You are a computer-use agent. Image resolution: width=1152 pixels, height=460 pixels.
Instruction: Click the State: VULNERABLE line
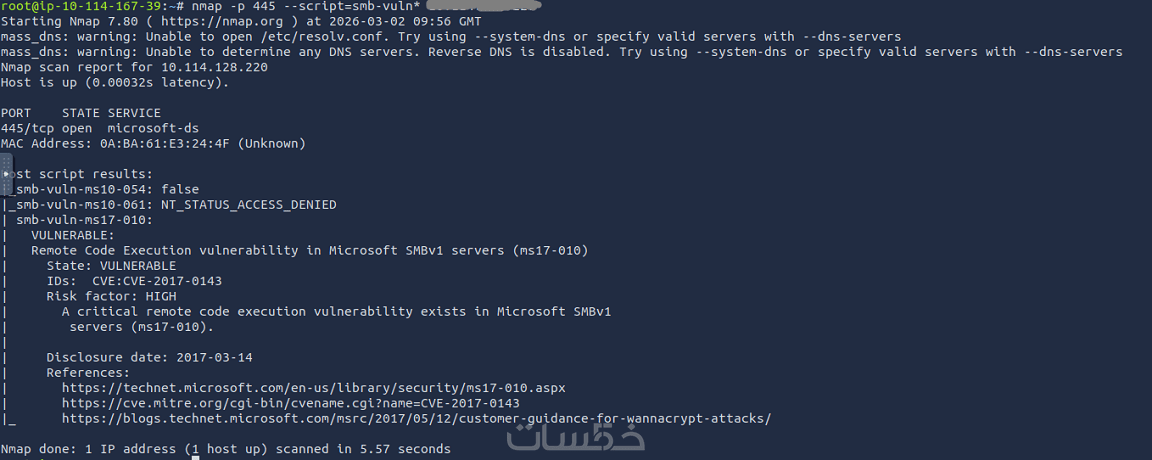111,266
